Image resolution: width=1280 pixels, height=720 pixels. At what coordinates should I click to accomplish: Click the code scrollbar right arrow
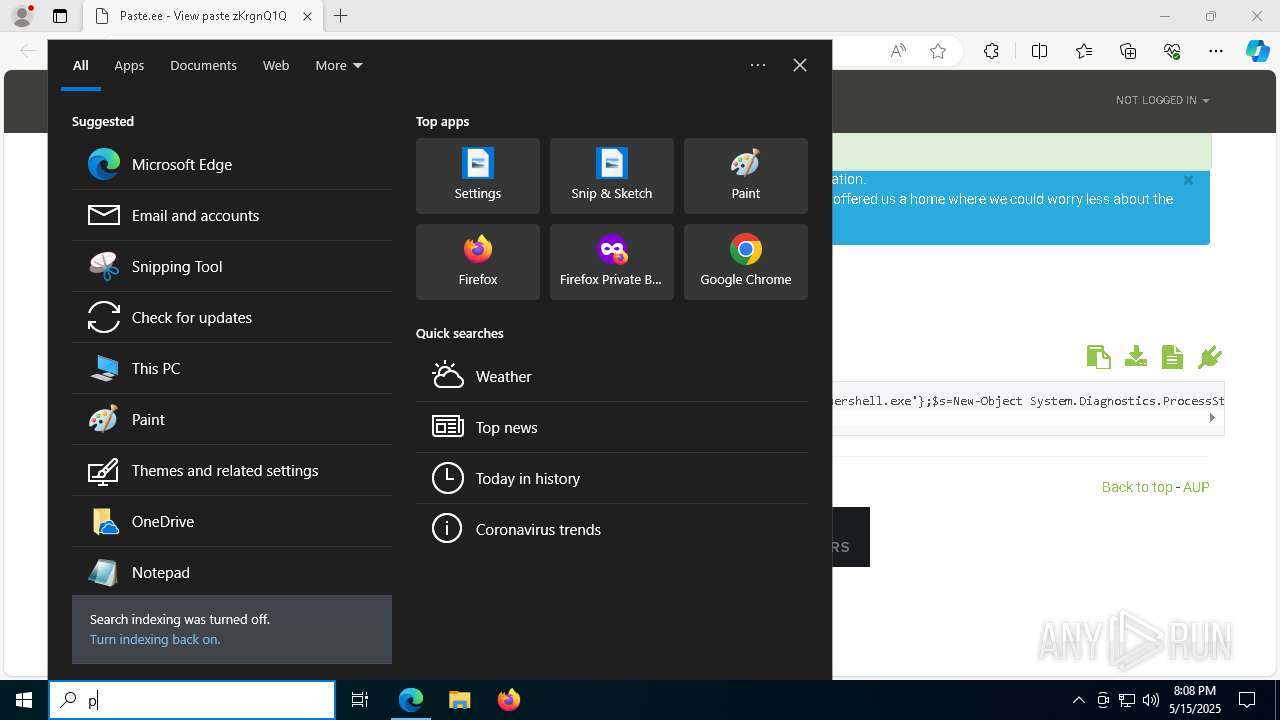(x=1212, y=418)
